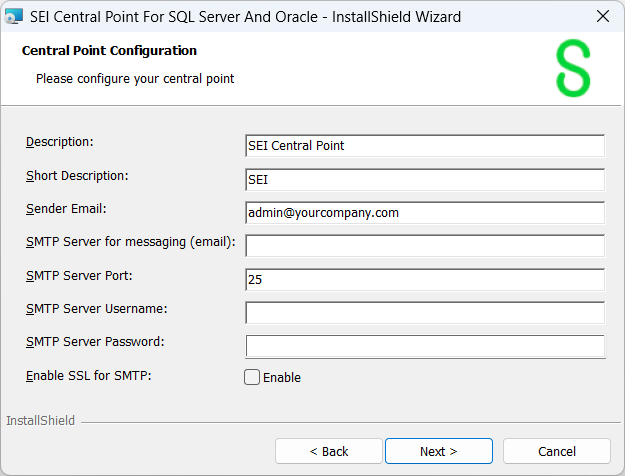Click the "Central Point Configuration" heading

point(109,51)
